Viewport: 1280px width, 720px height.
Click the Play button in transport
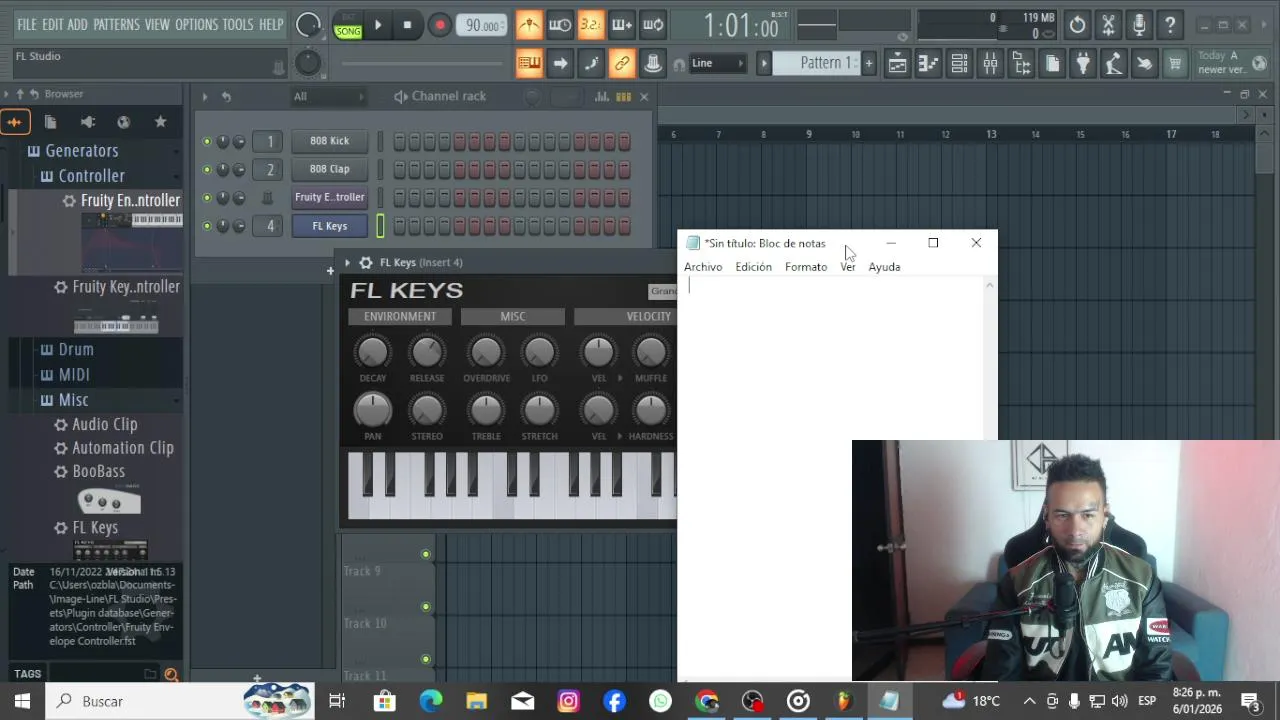tap(378, 25)
